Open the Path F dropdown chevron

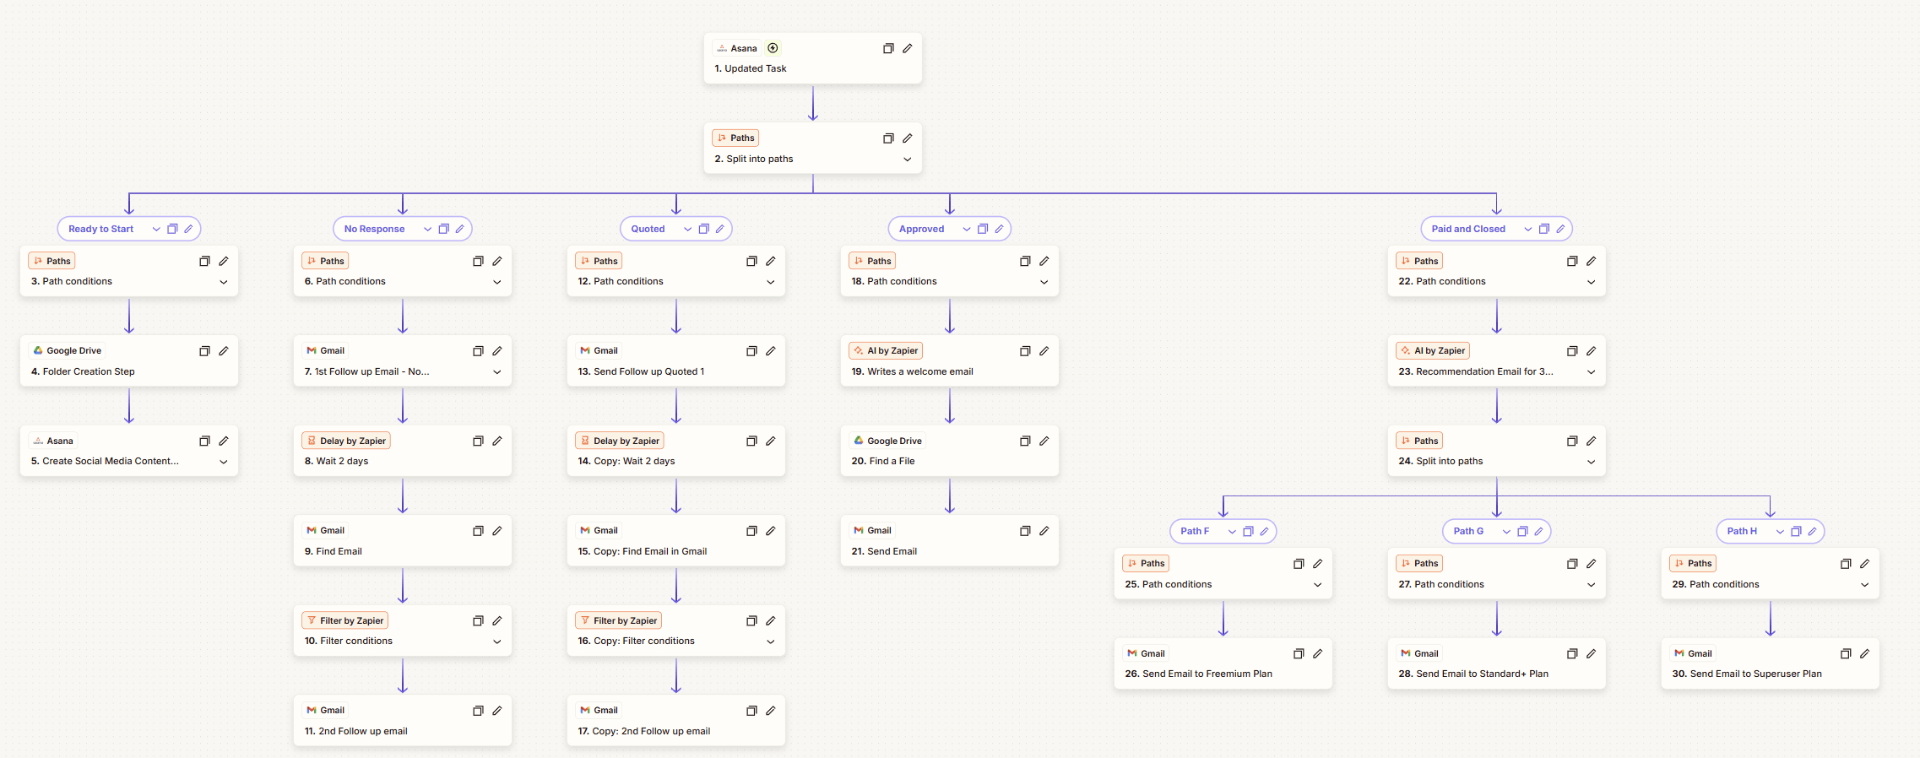coord(1232,531)
